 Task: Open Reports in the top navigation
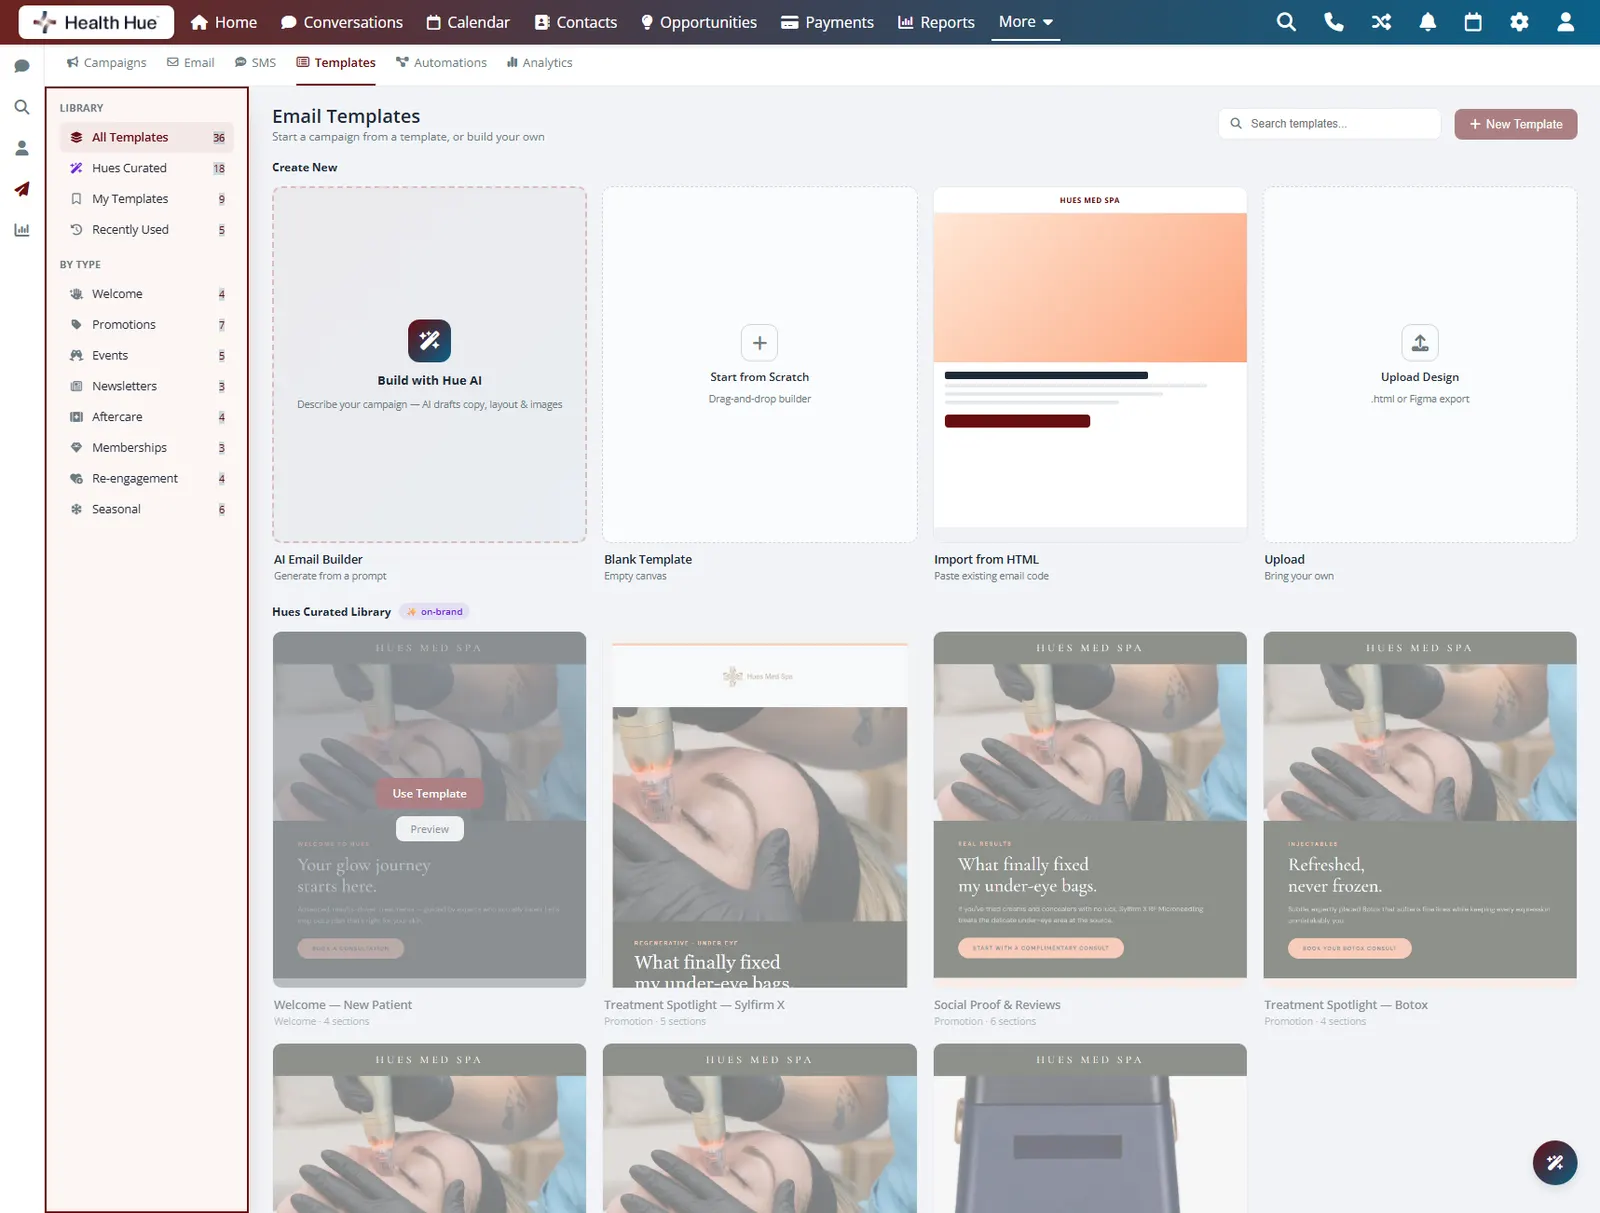pos(936,22)
